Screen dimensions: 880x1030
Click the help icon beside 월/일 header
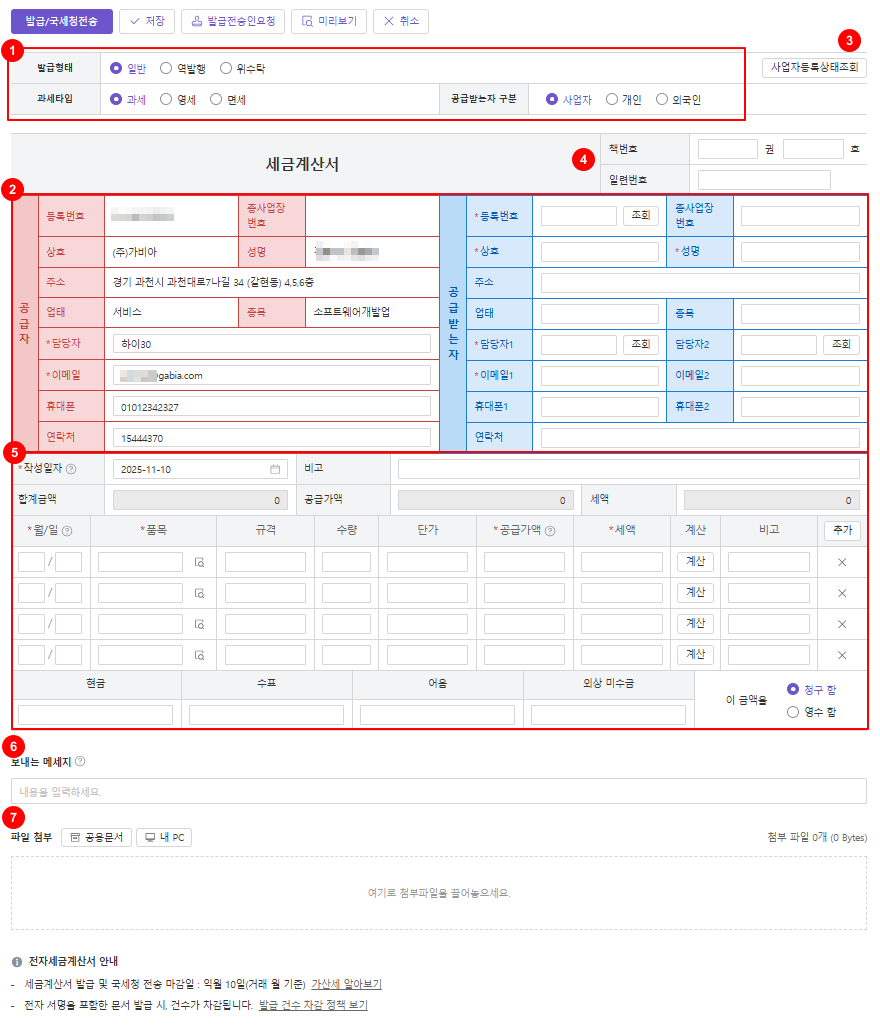coord(67,531)
